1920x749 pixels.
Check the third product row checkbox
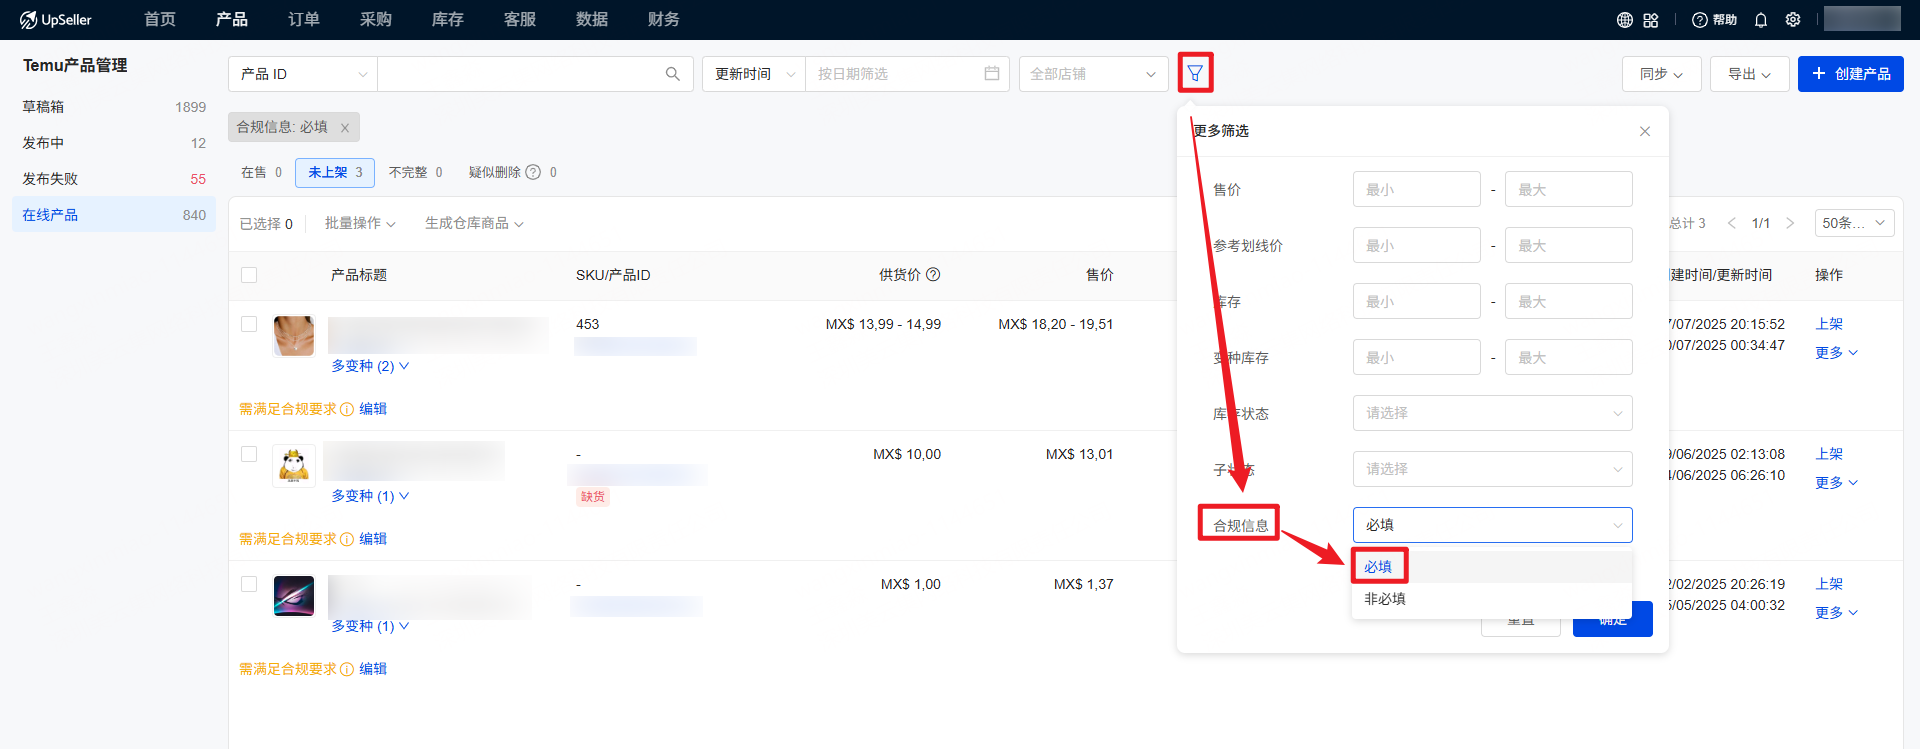tap(249, 584)
